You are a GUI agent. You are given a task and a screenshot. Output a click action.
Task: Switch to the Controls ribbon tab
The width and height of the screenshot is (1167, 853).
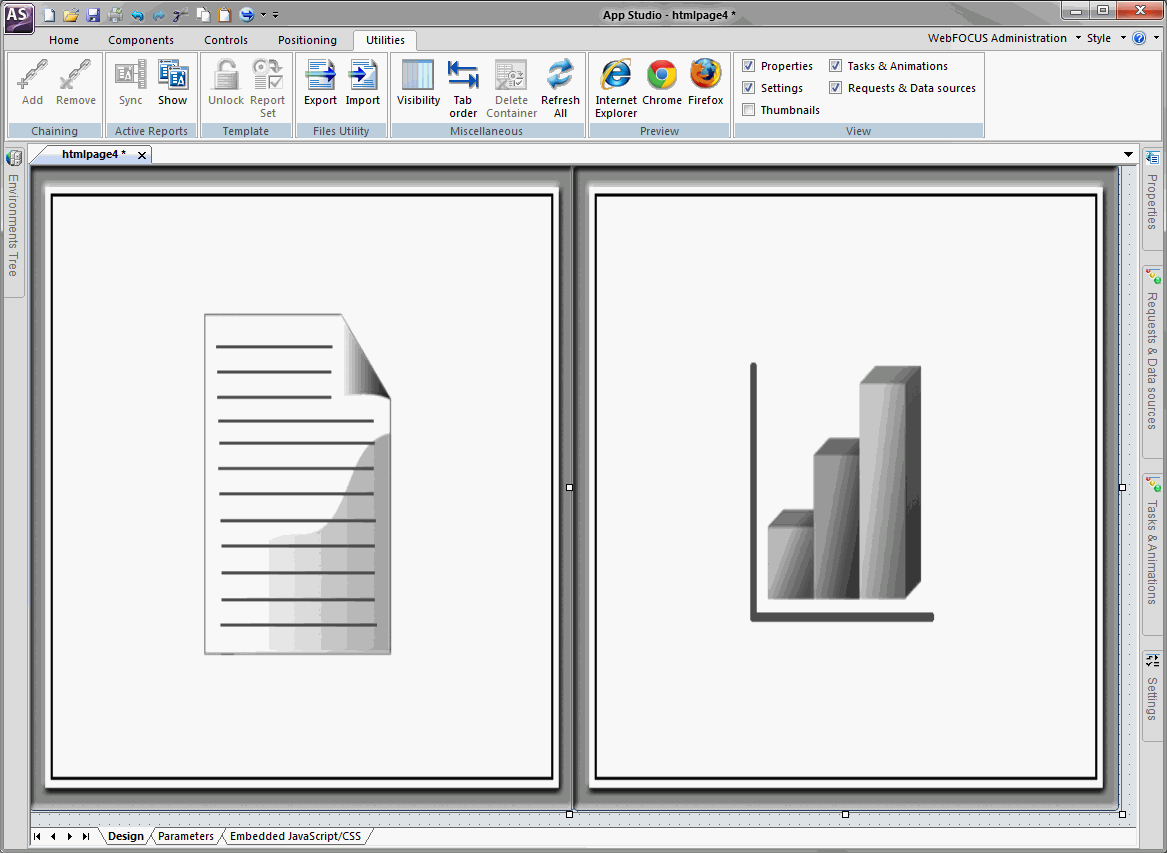click(x=226, y=40)
